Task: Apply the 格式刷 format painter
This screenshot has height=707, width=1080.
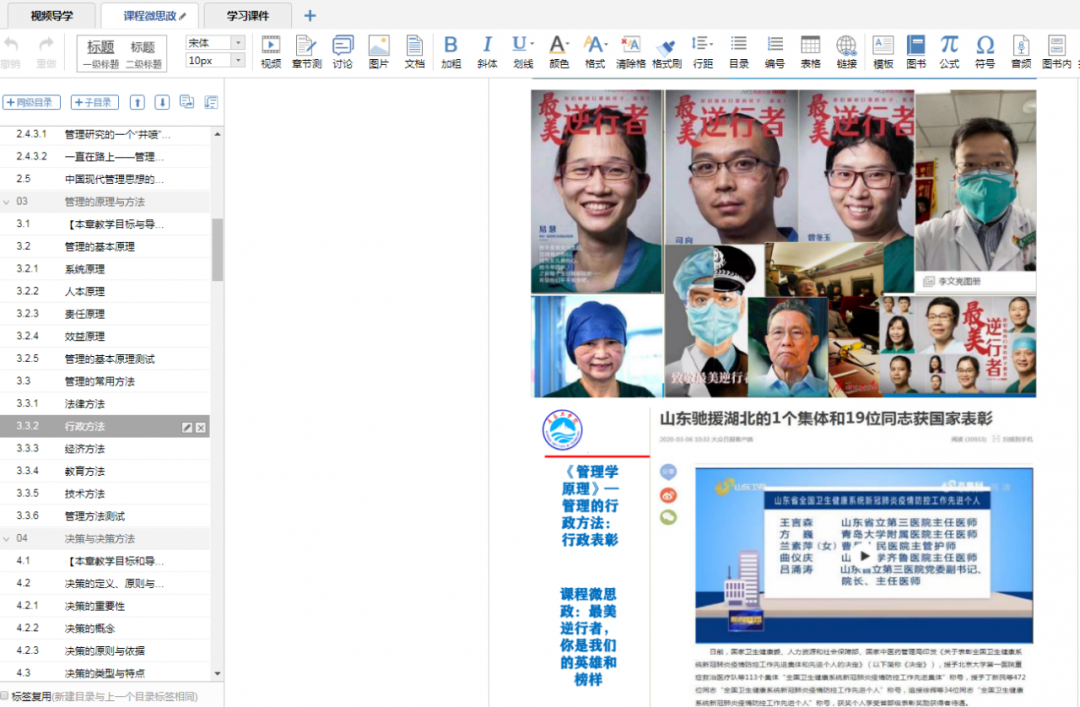Action: [668, 50]
